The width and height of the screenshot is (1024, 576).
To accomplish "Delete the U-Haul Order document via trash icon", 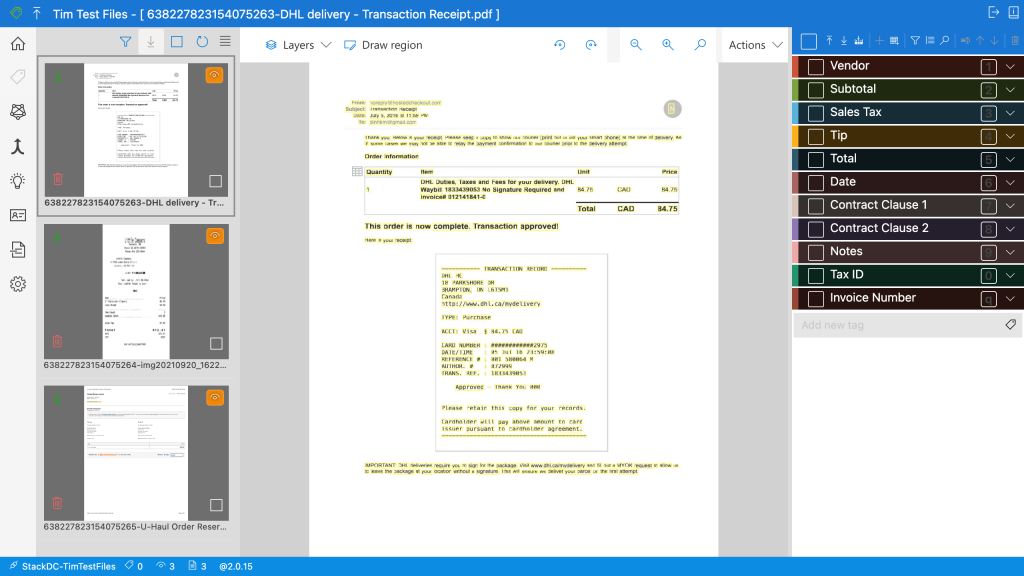I will [57, 503].
